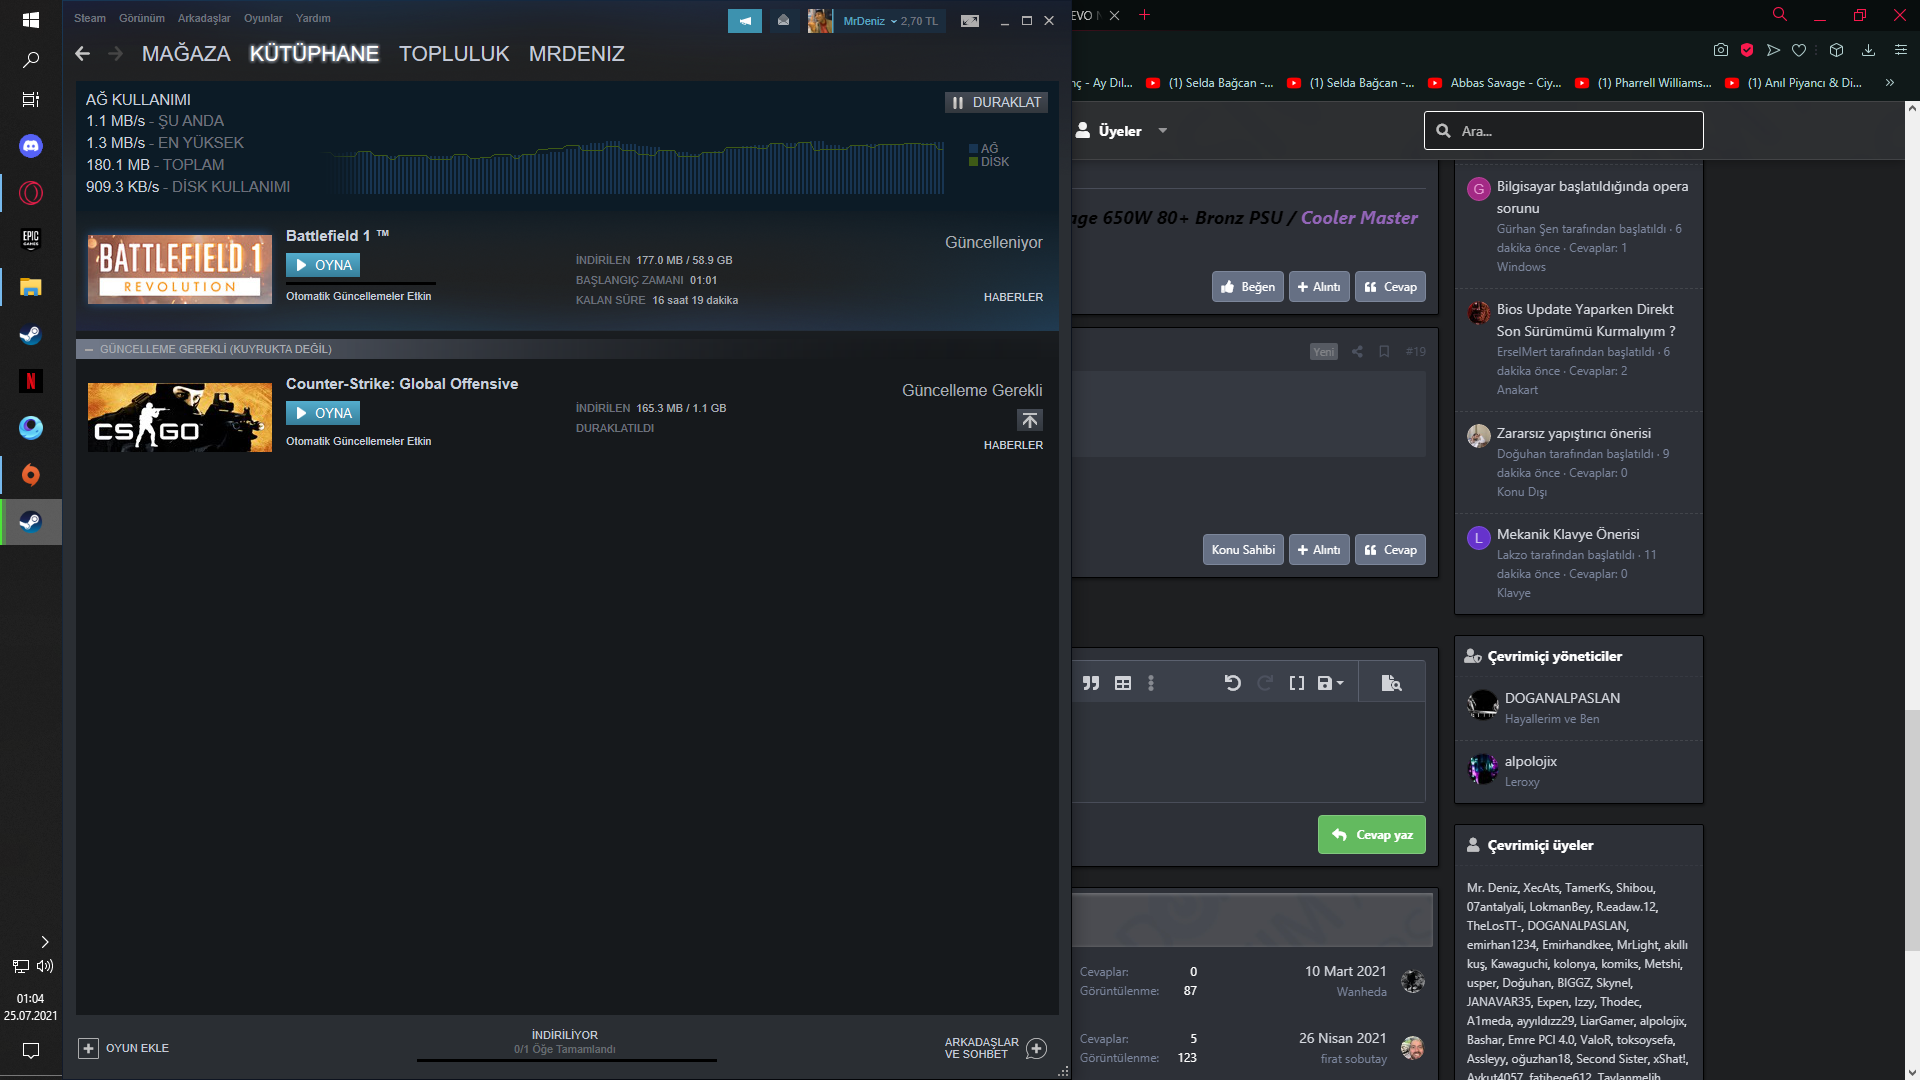Click the Battlefield 1 Revolution thumbnail
This screenshot has height=1080, width=1920.
click(180, 270)
